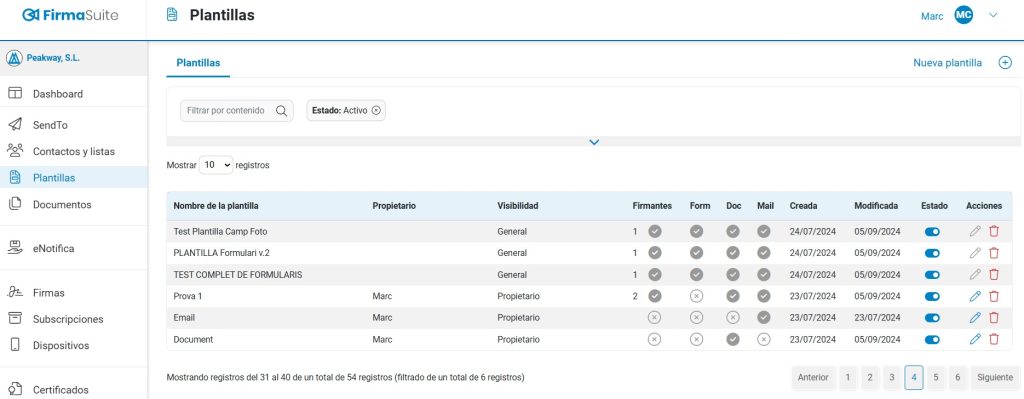This screenshot has height=399, width=1024.
Task: Click the Peakway, S.L. company logo
Action: tap(14, 58)
